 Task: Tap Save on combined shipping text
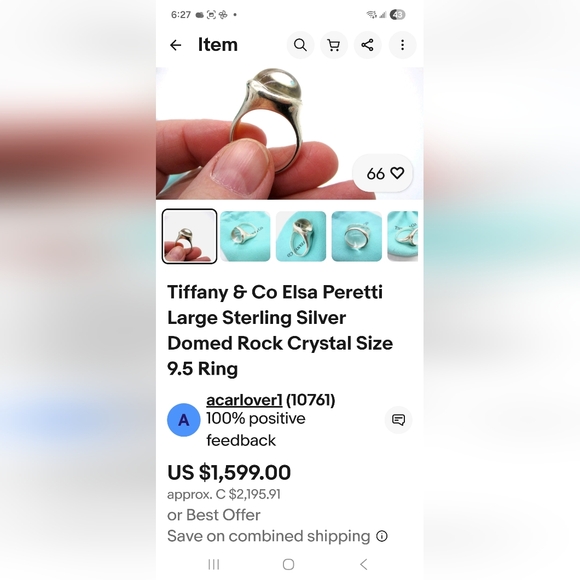(x=269, y=536)
